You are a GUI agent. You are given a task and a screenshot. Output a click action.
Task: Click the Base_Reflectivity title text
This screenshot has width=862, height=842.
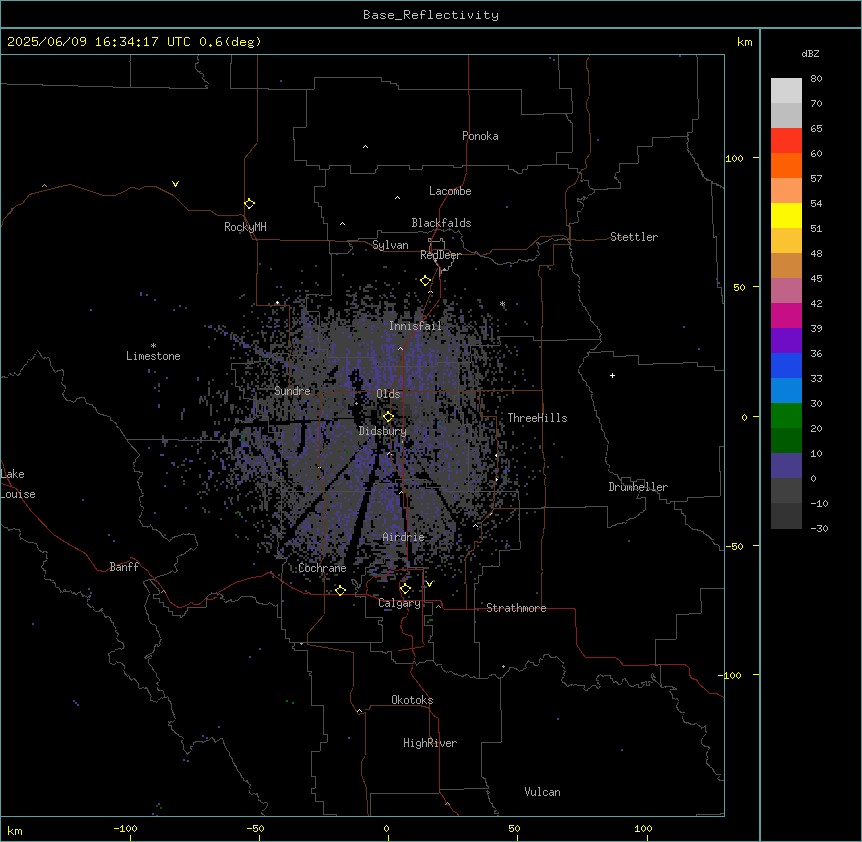pyautogui.click(x=431, y=15)
